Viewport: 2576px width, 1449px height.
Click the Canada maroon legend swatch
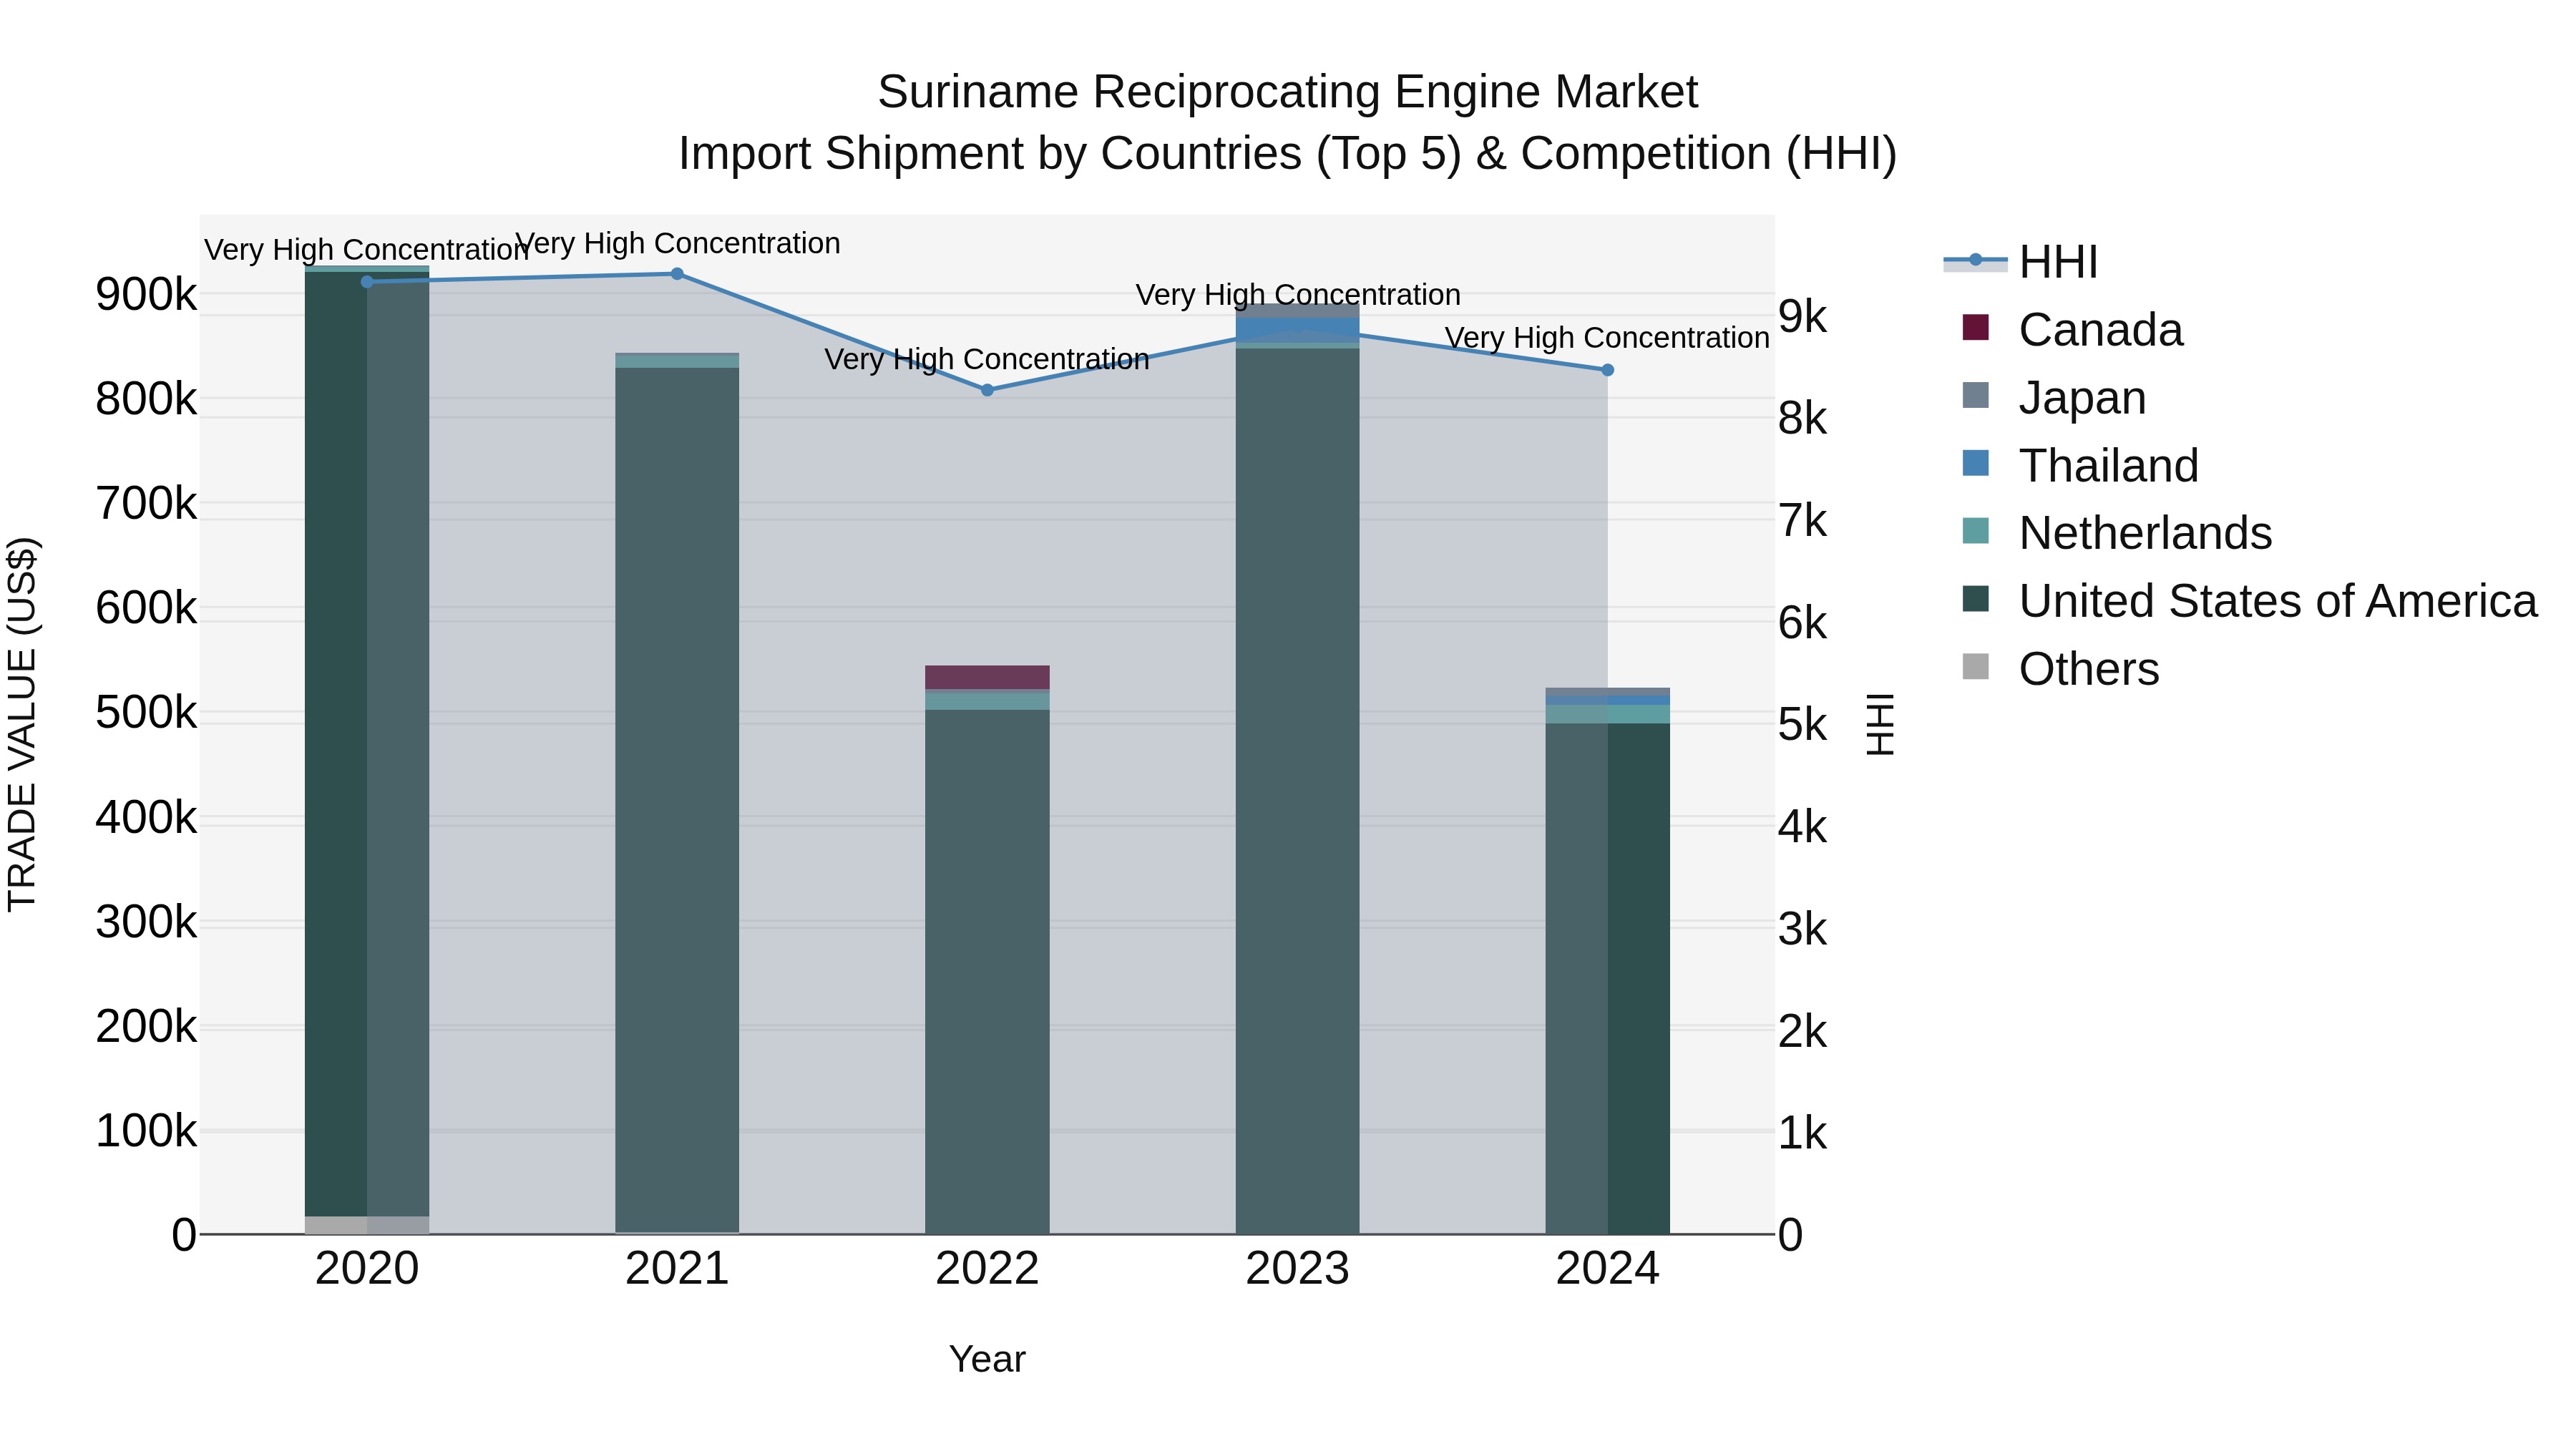1976,327
